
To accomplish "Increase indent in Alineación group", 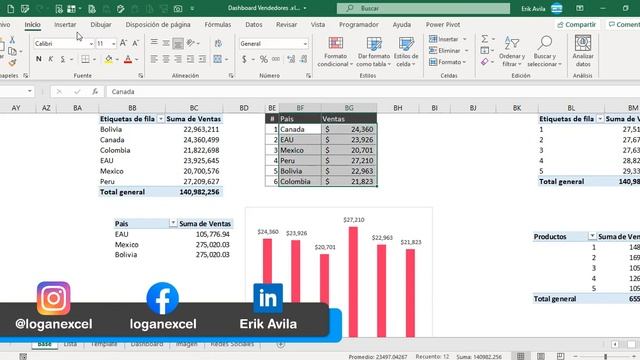I will click(202, 60).
